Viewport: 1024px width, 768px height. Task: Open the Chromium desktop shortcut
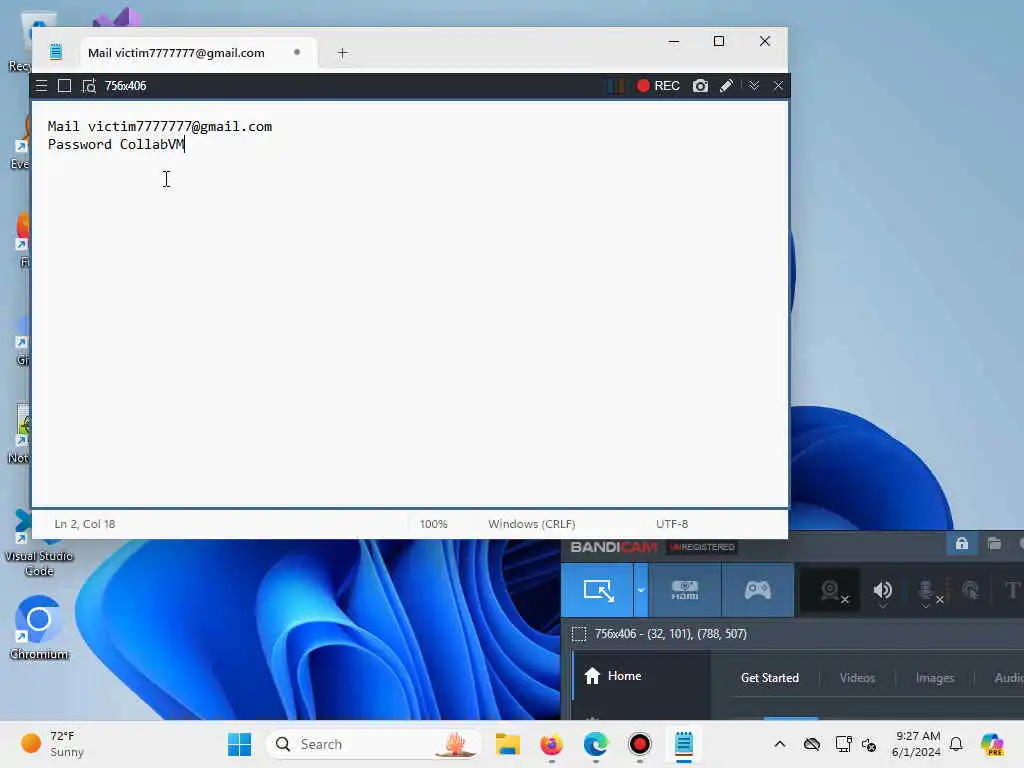pos(39,628)
